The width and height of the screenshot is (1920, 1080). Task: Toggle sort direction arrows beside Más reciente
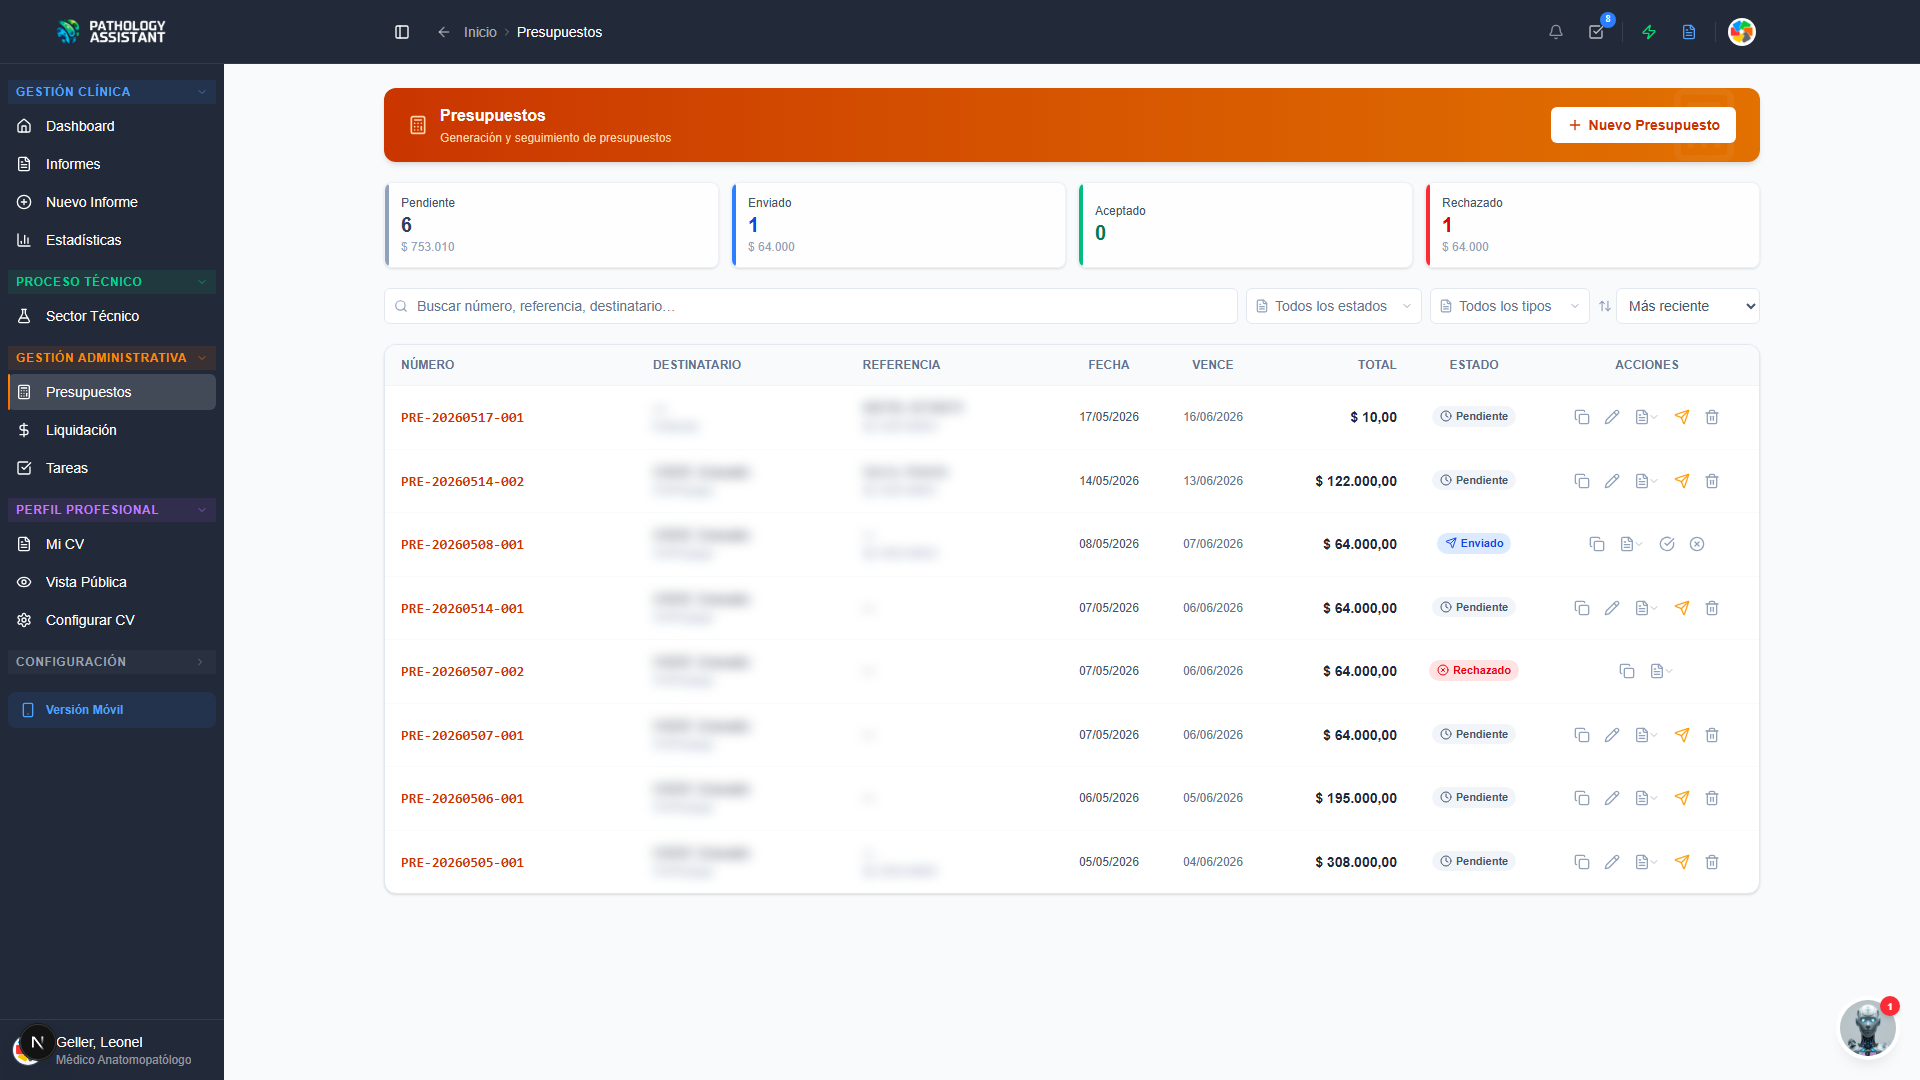tap(1605, 306)
